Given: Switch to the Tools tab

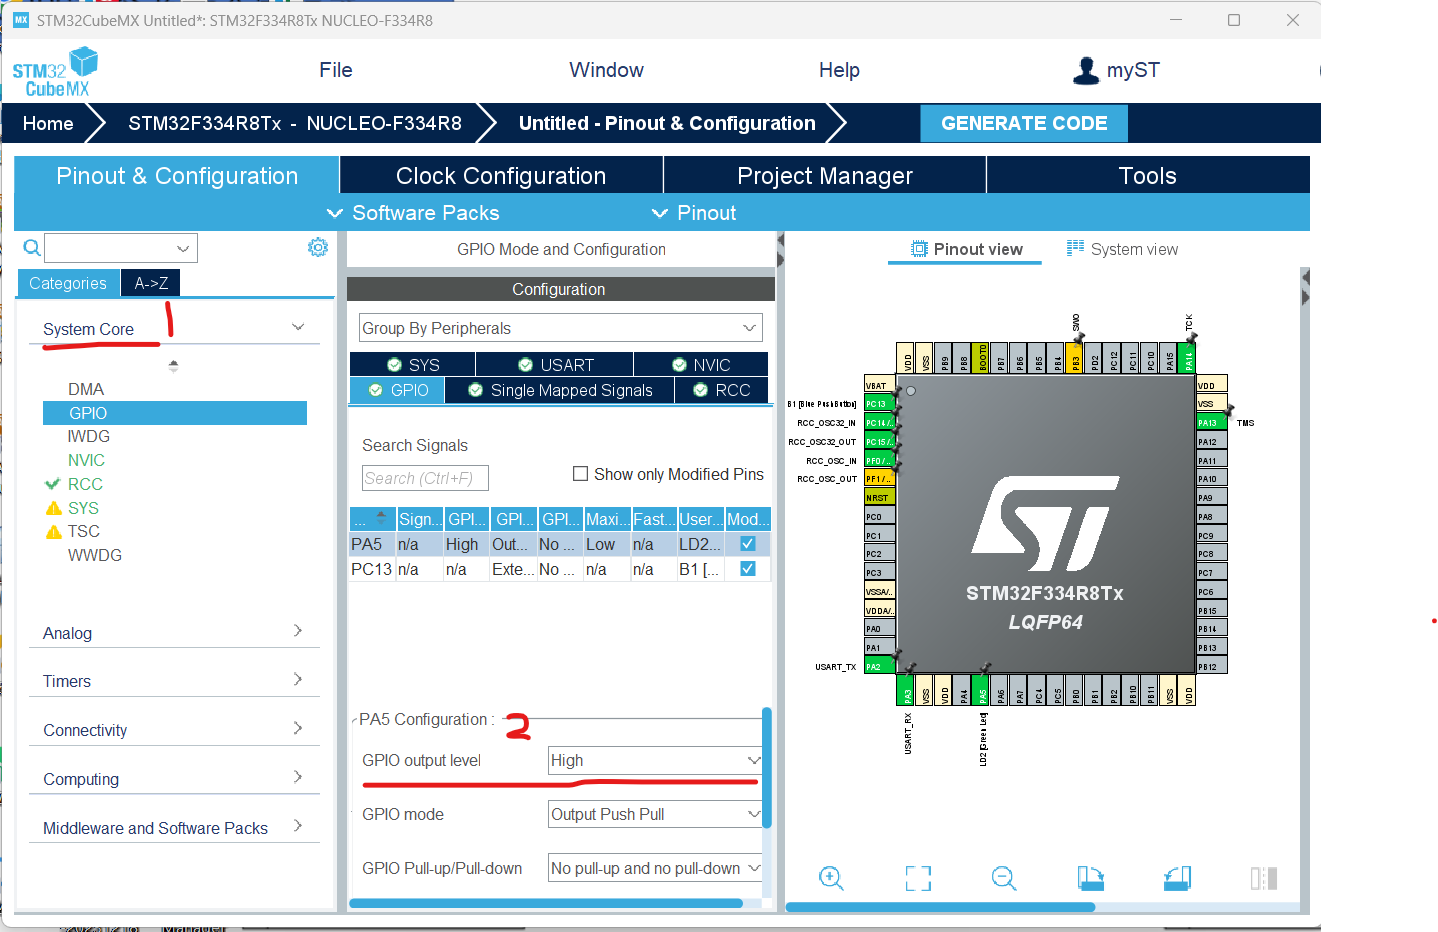Looking at the screenshot, I should coord(1148,176).
